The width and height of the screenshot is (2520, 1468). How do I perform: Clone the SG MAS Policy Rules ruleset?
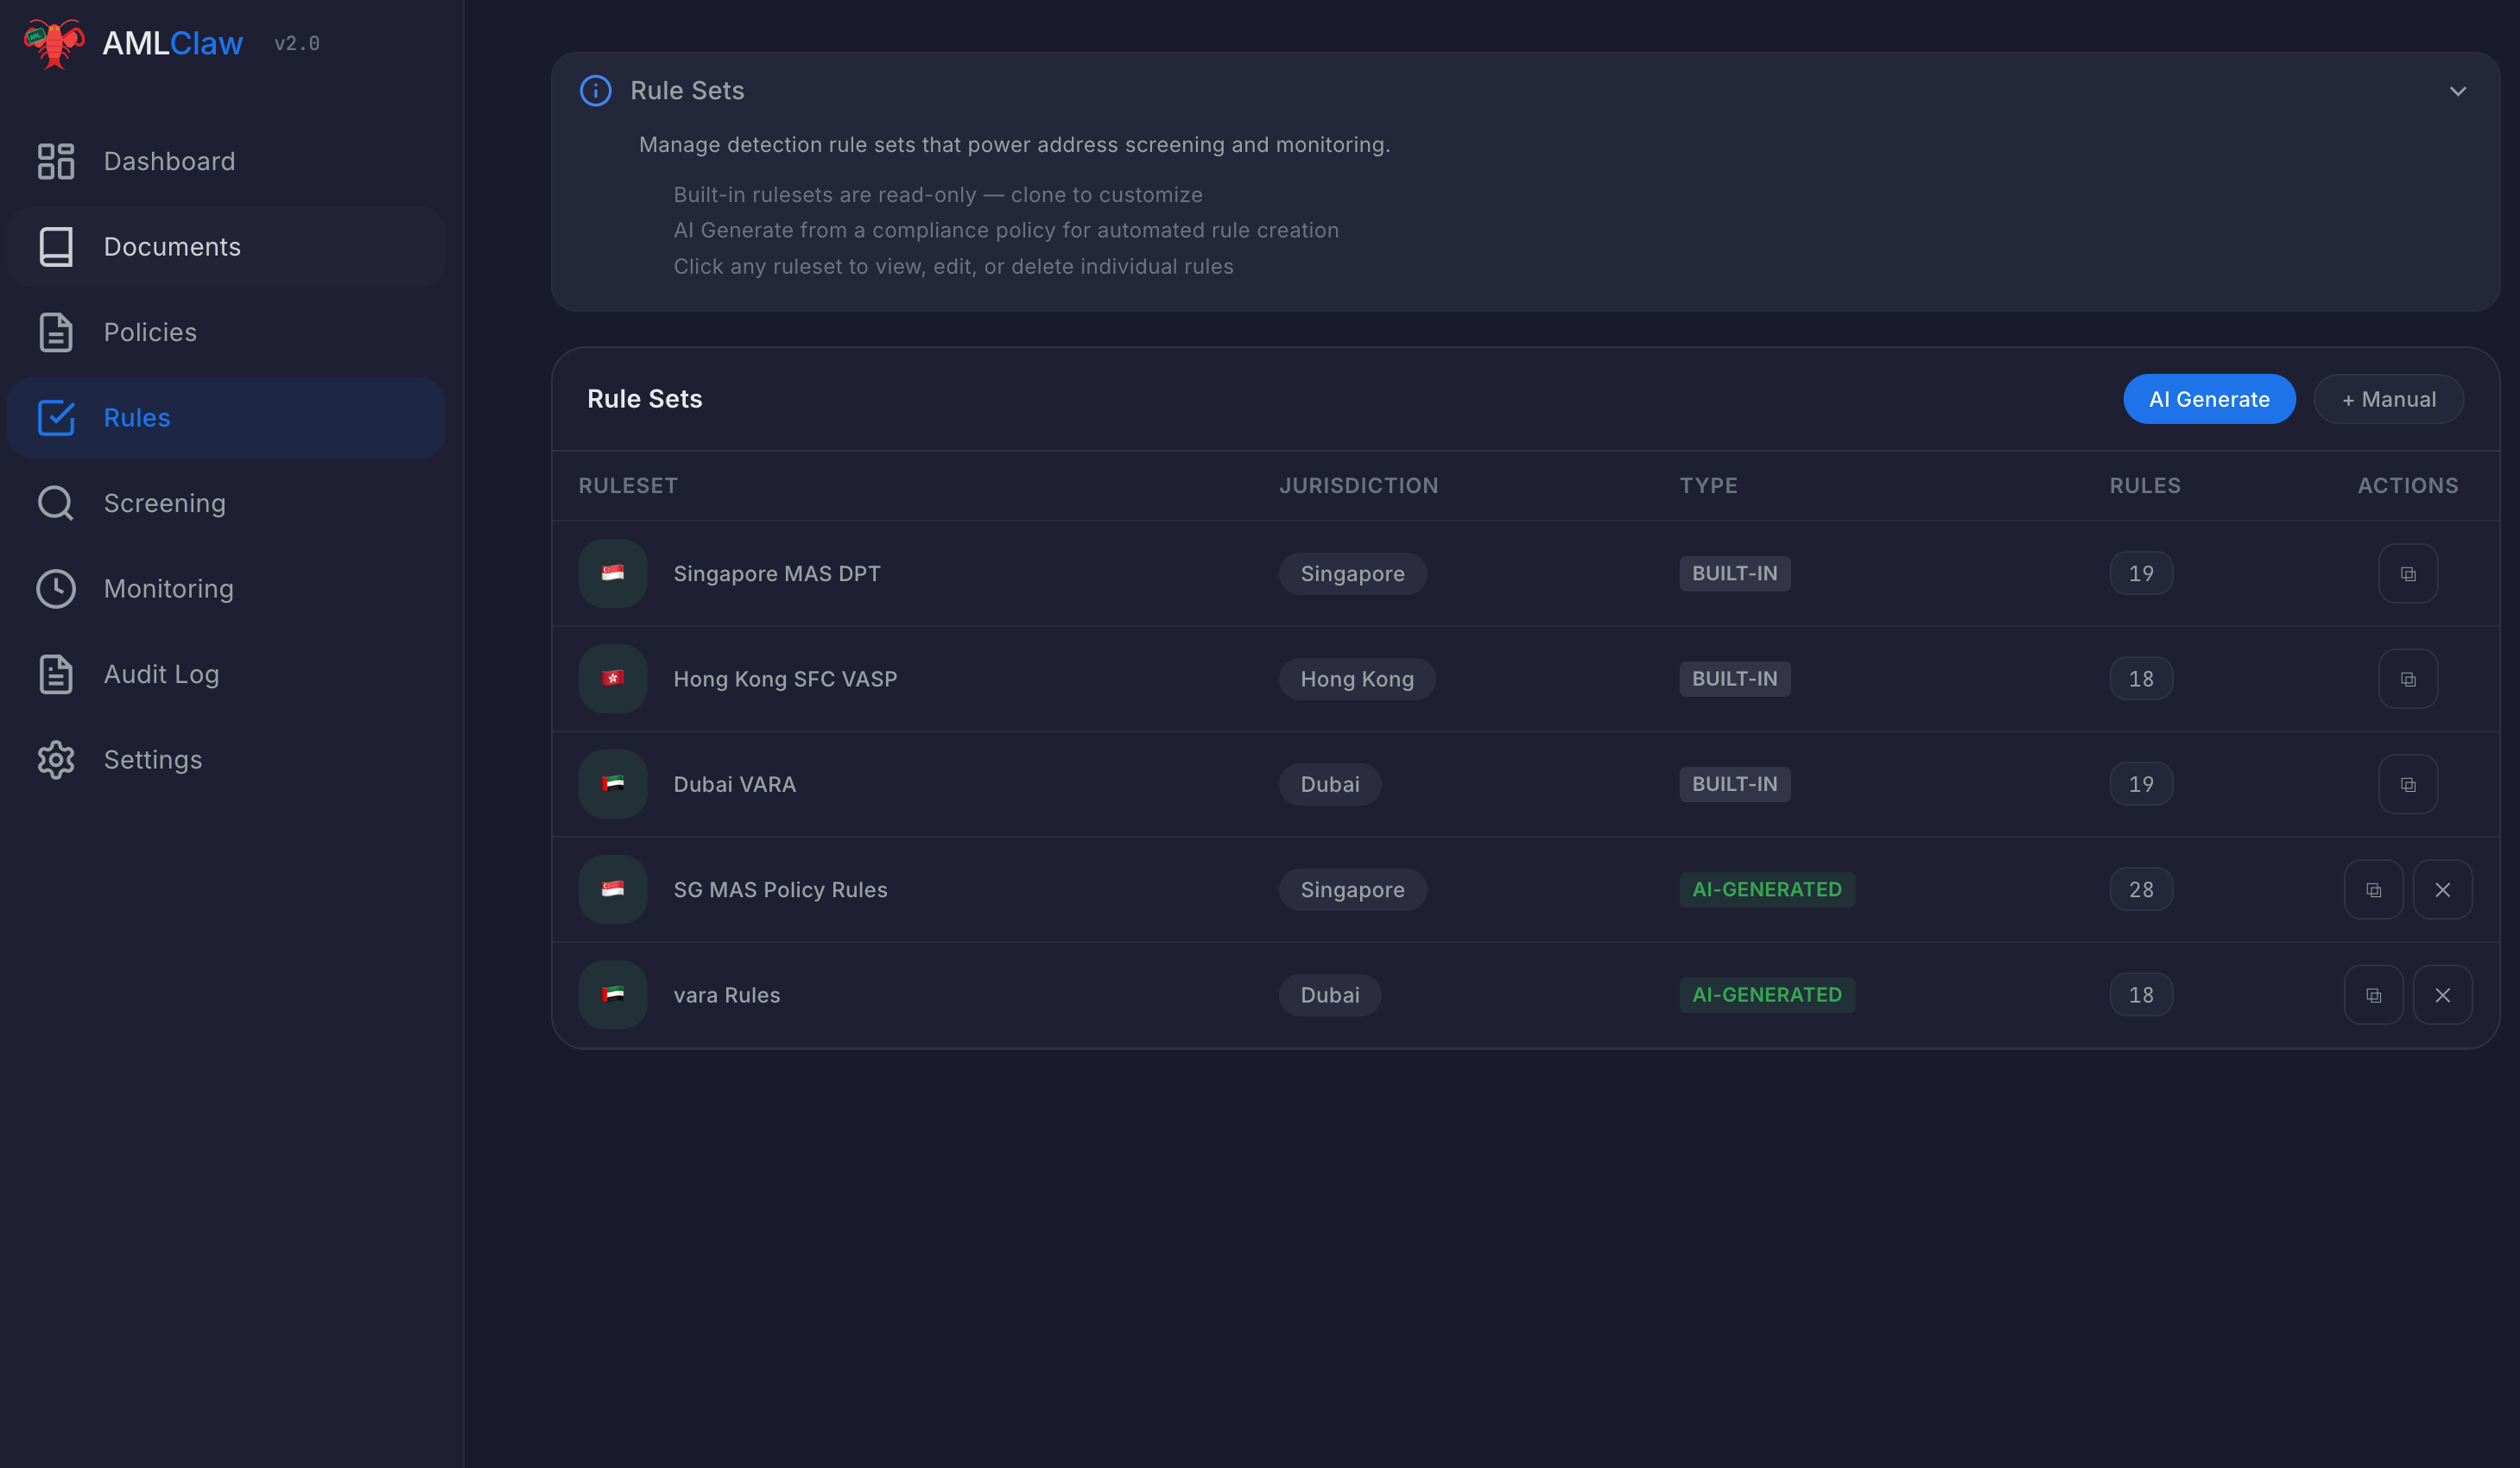(2372, 889)
